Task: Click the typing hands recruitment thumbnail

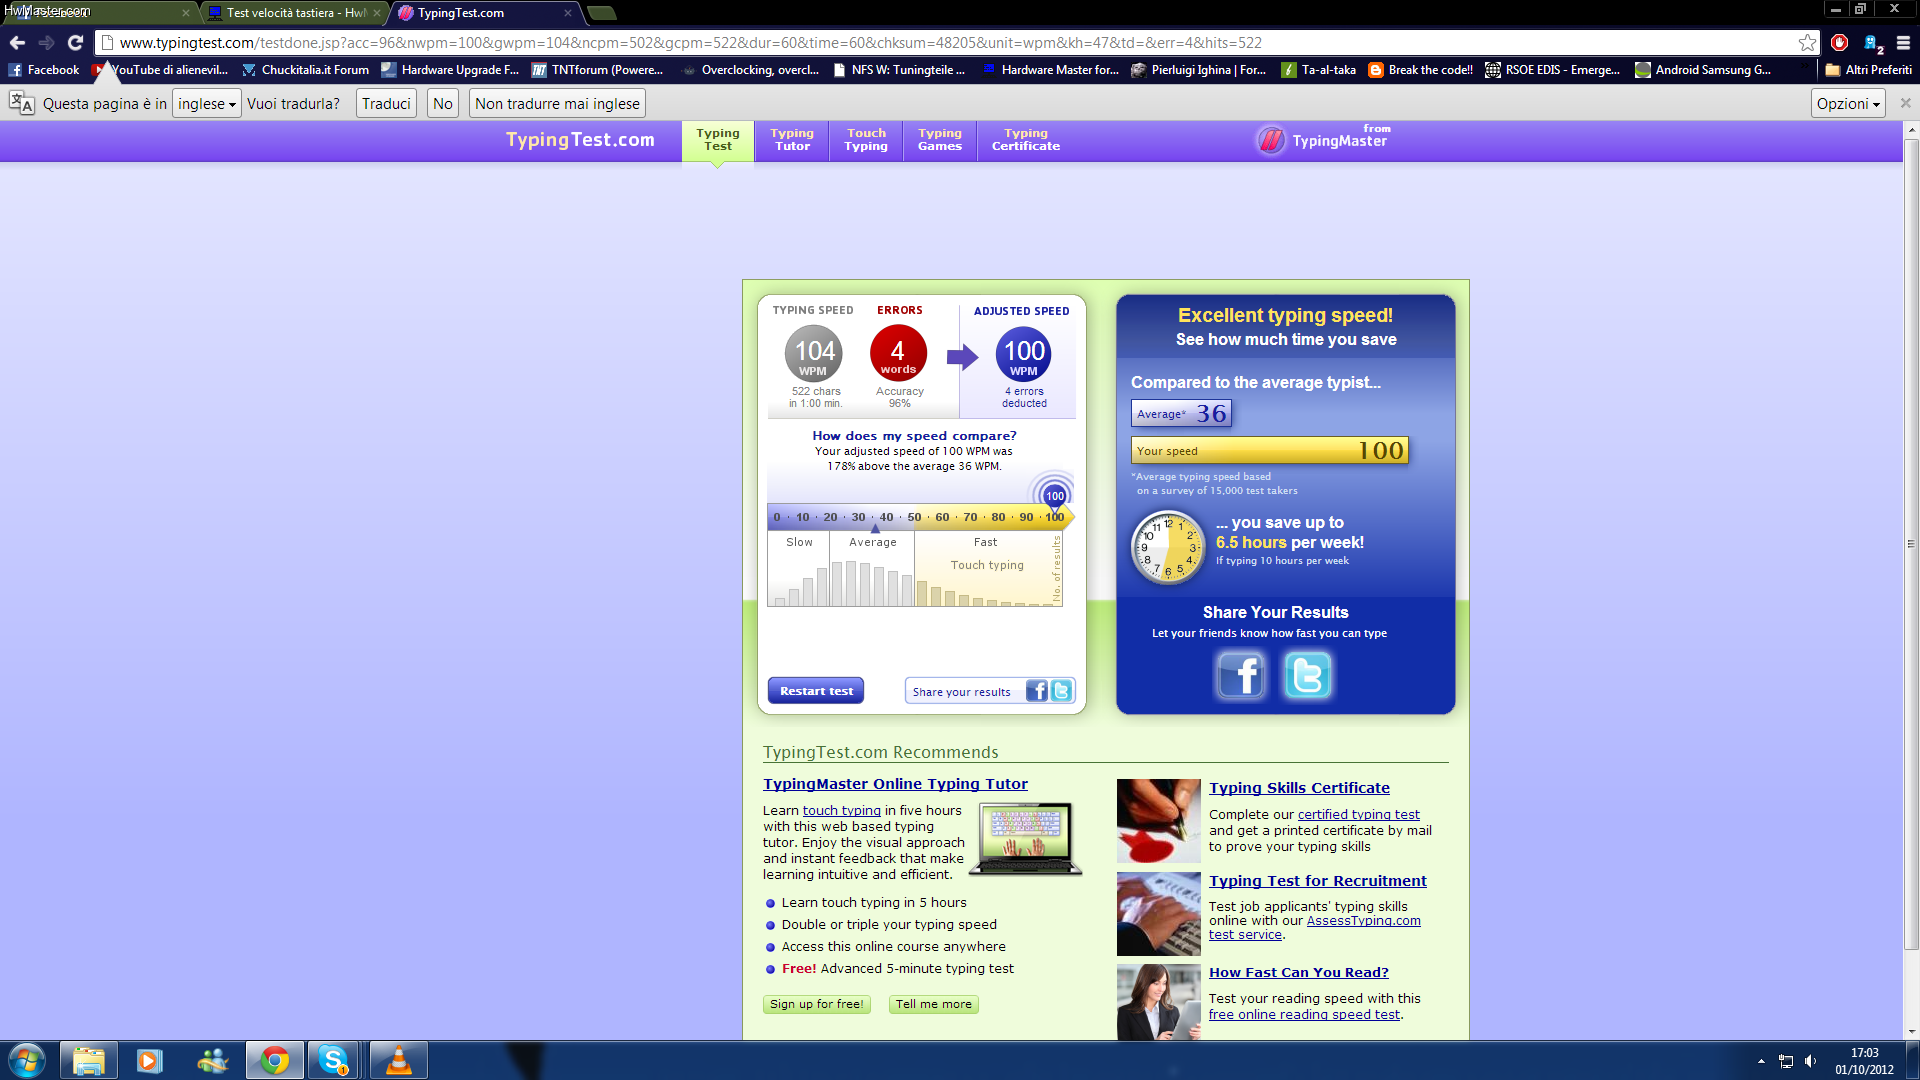Action: (x=1159, y=914)
